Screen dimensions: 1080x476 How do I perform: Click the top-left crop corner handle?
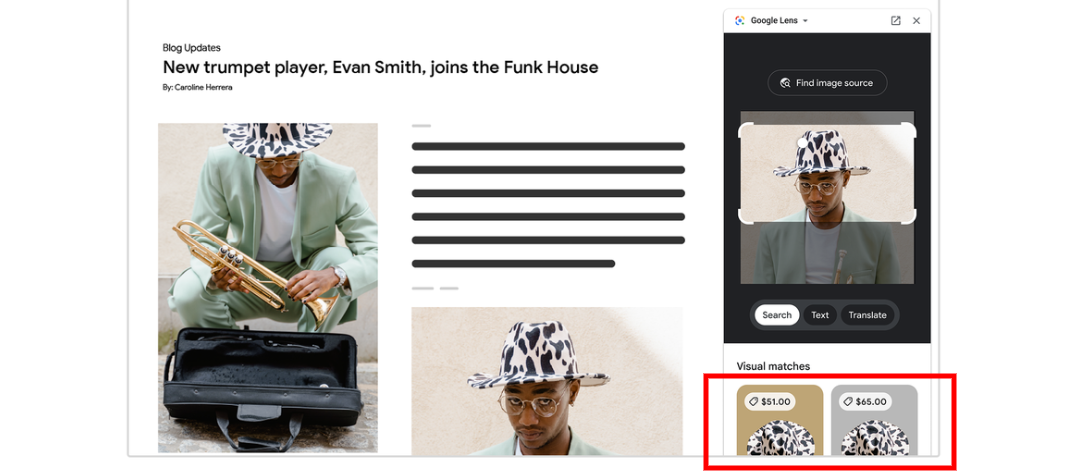[x=745, y=130]
